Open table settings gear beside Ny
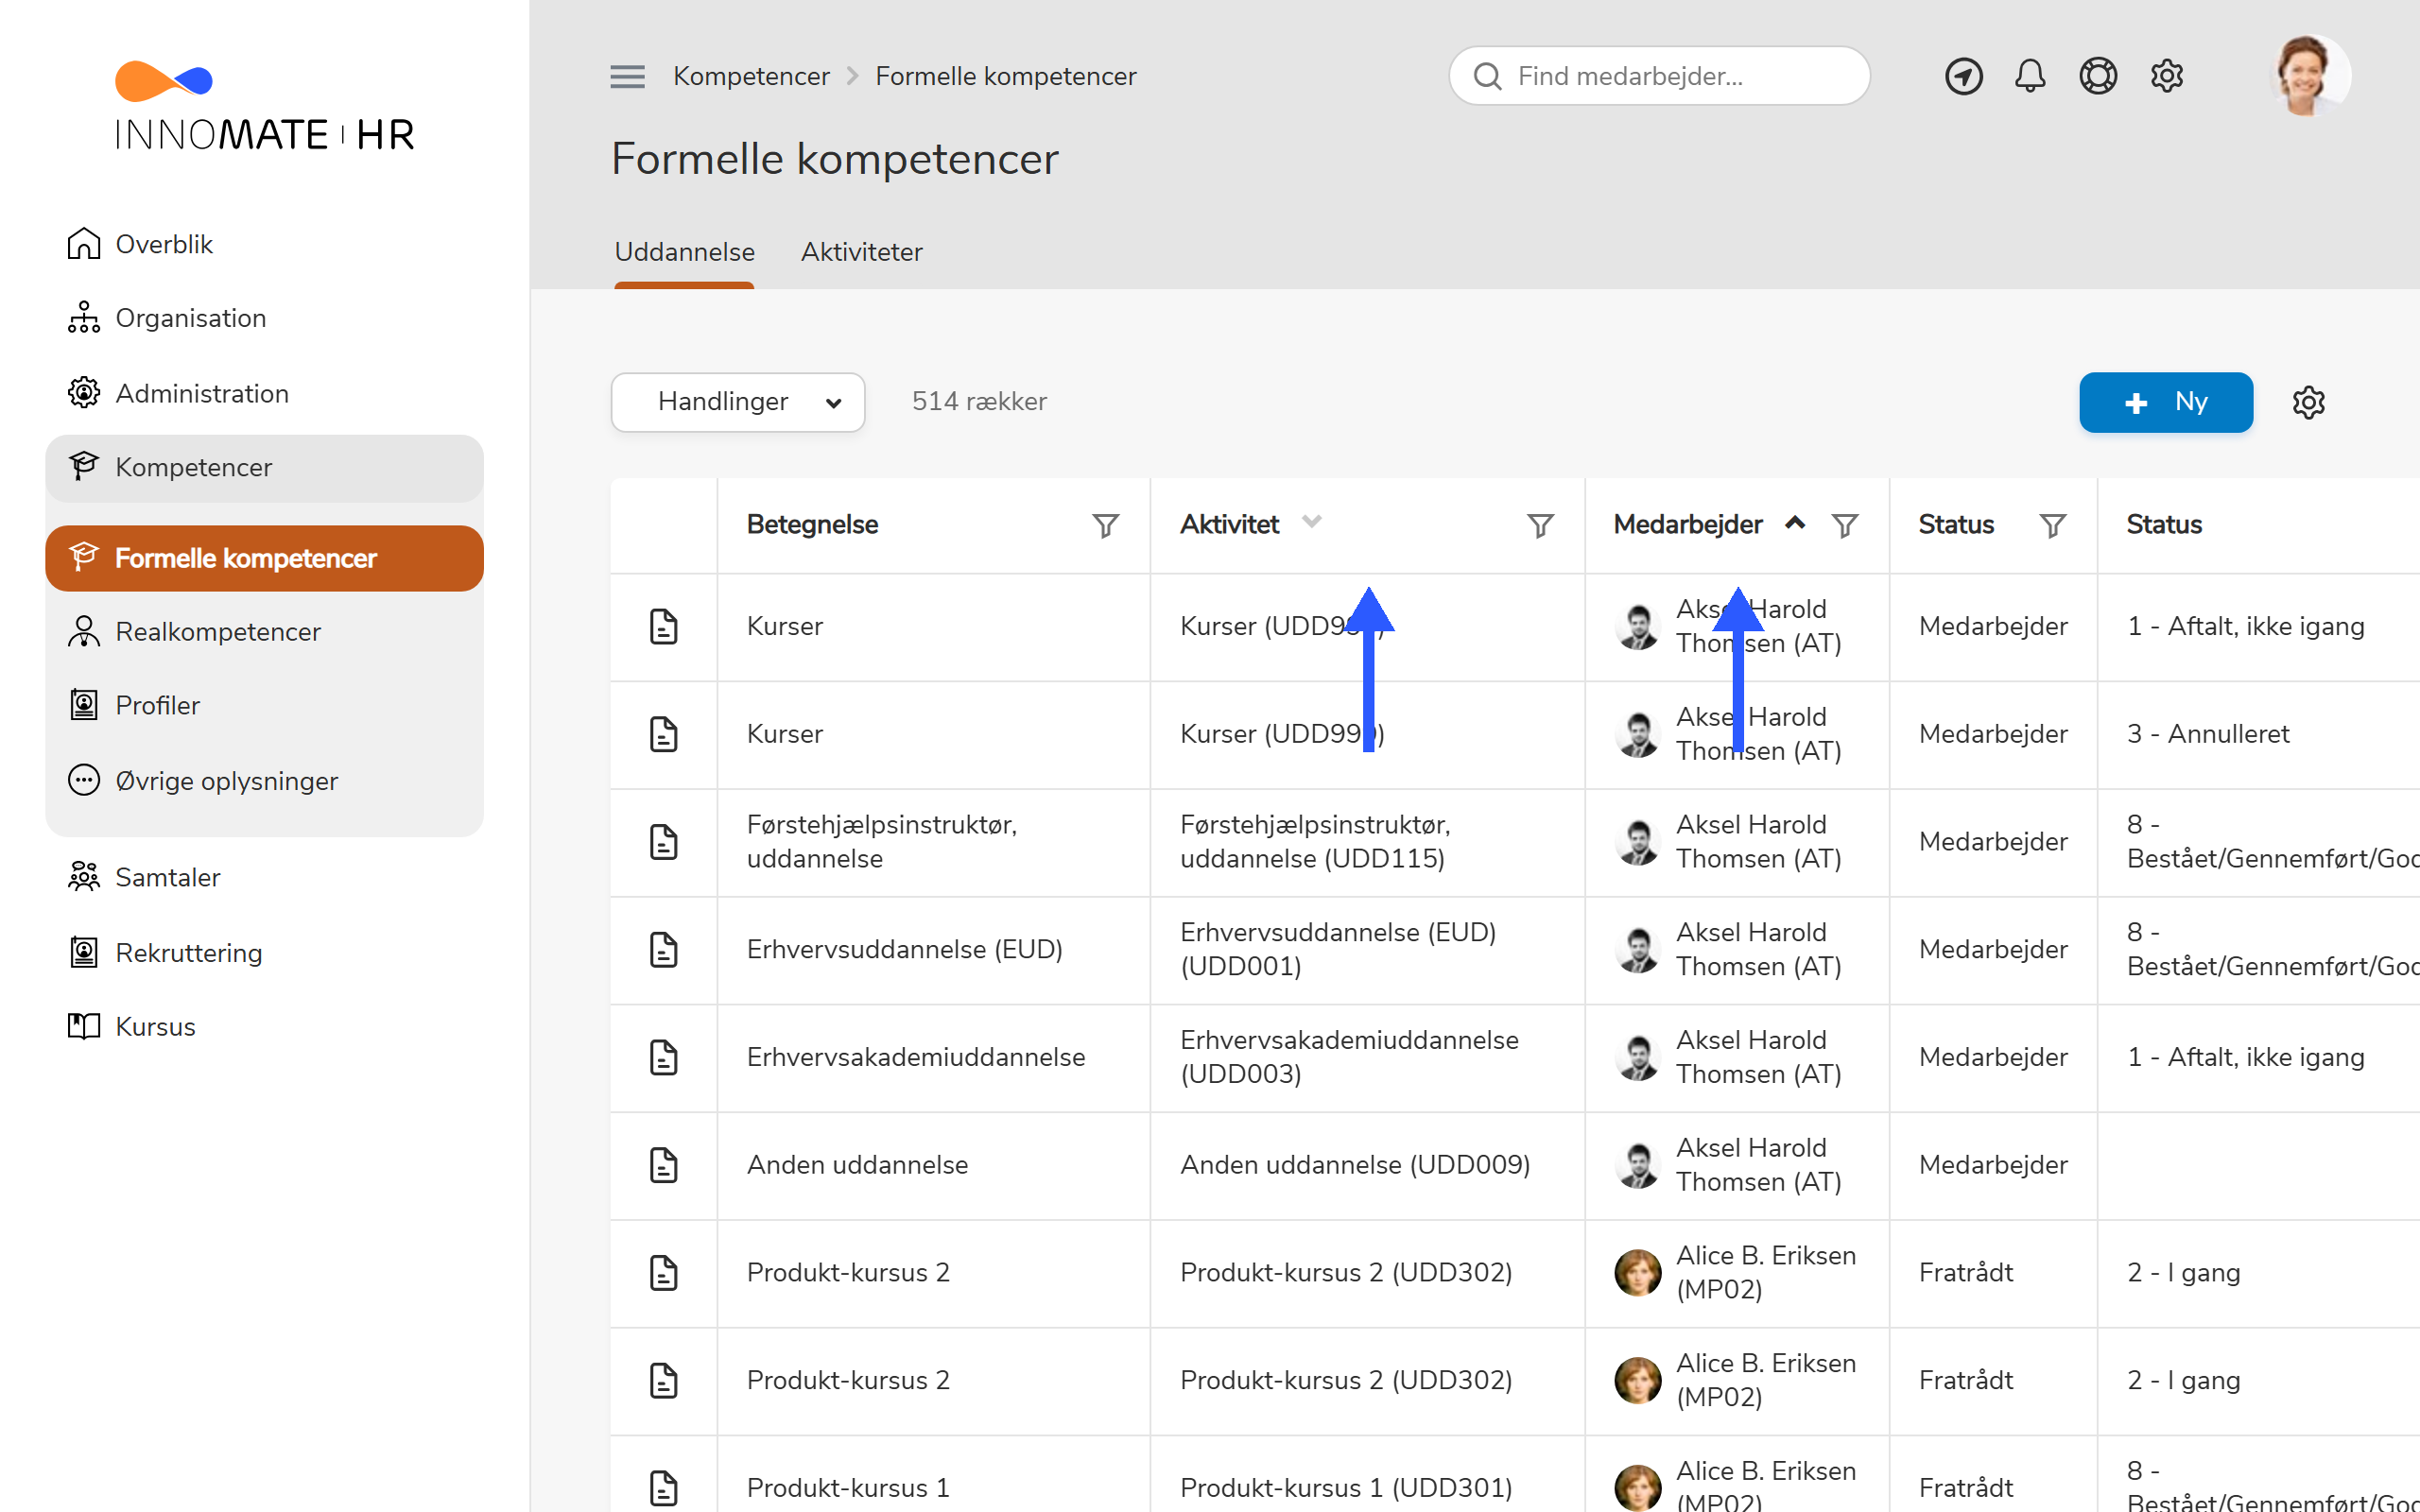The width and height of the screenshot is (2420, 1512). 2308,402
